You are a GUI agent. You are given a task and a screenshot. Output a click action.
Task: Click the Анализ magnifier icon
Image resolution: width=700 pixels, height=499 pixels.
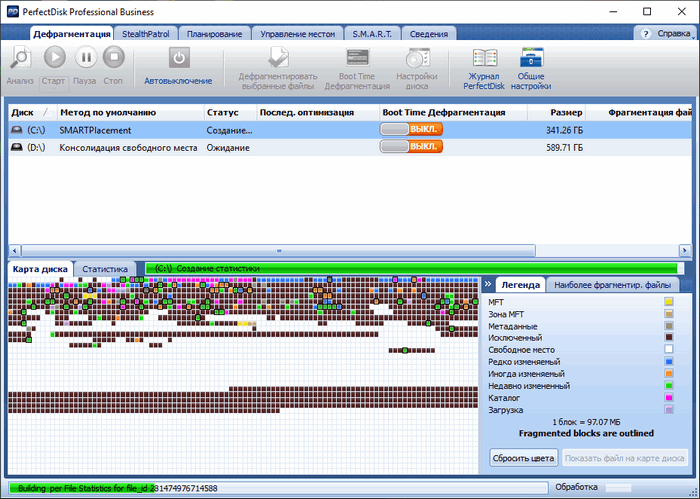tap(20, 58)
